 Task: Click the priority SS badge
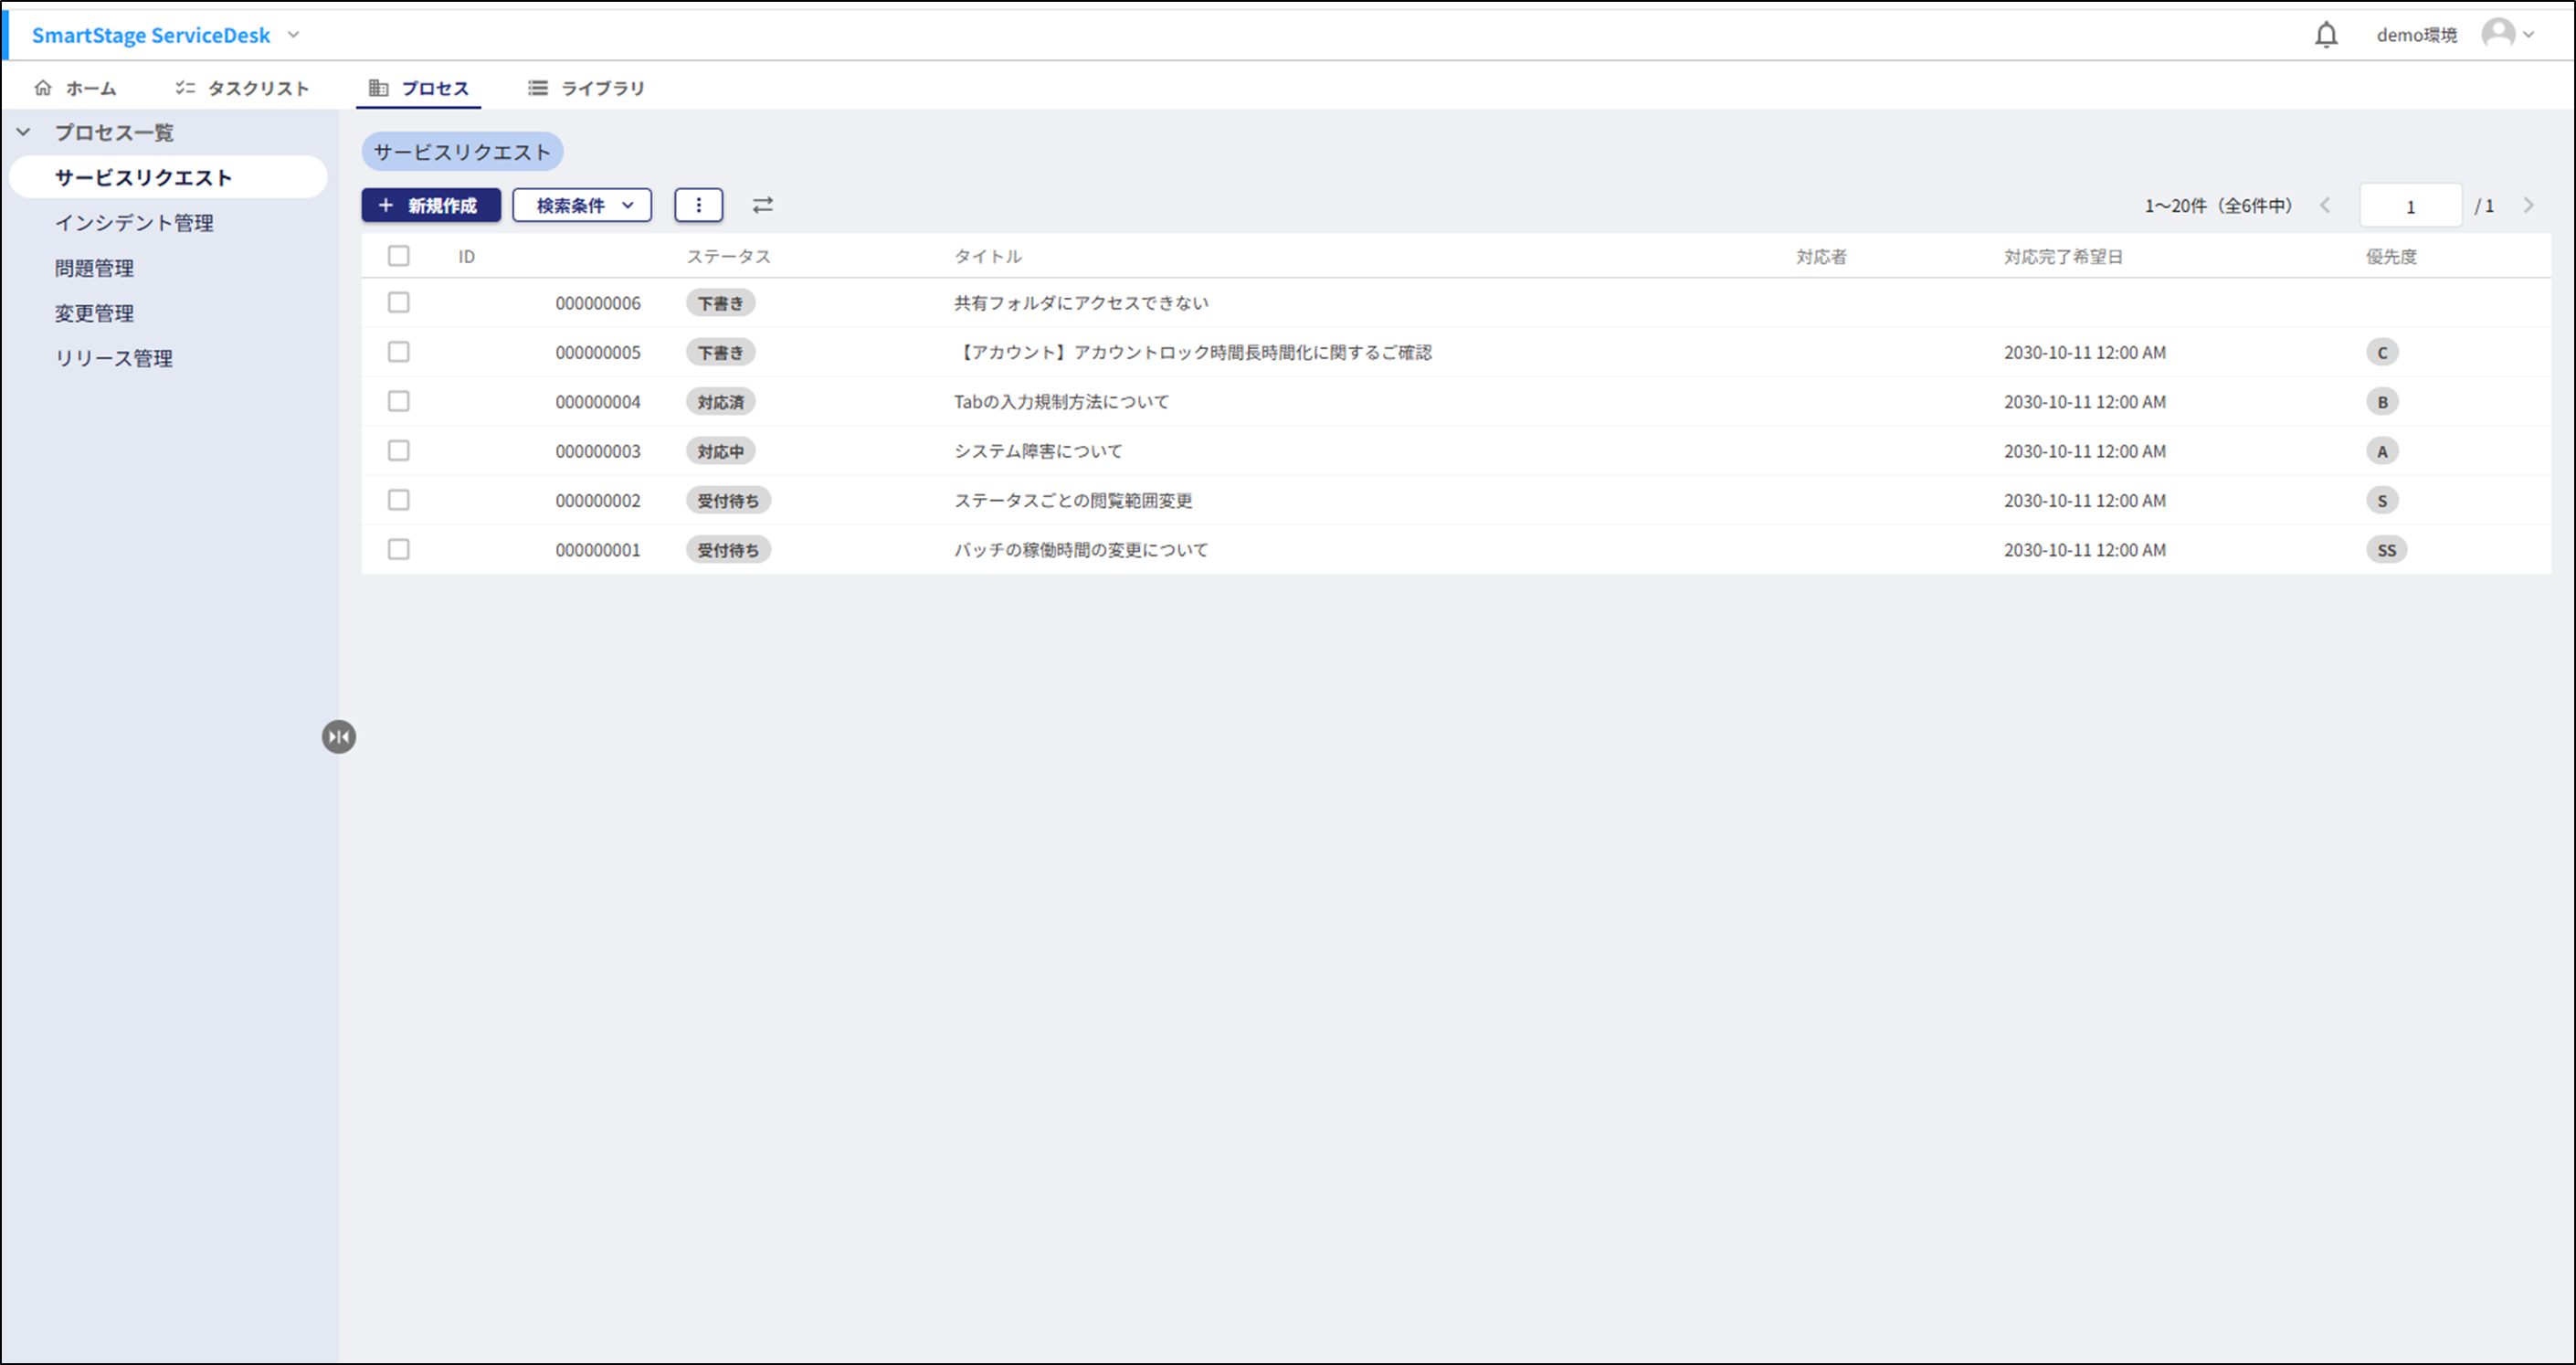point(2386,550)
